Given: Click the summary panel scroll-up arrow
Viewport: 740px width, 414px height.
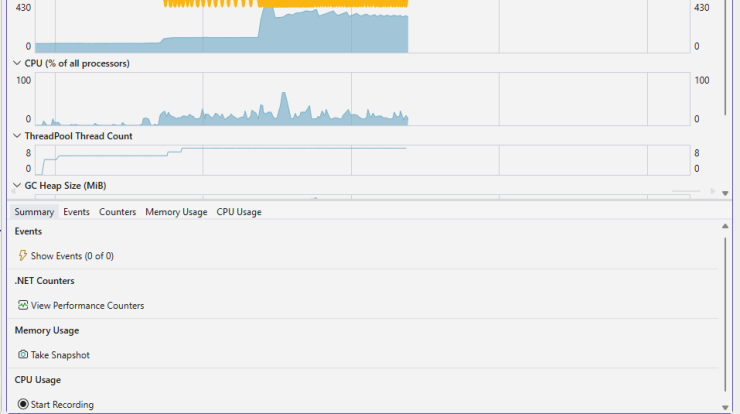Looking at the screenshot, I should (725, 227).
